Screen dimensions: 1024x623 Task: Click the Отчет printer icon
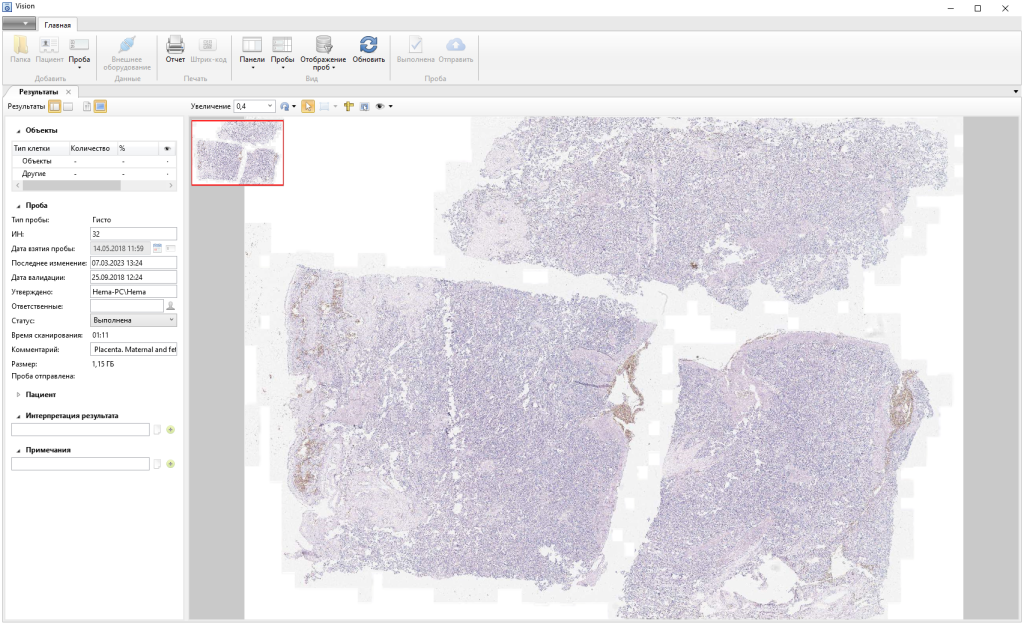175,45
